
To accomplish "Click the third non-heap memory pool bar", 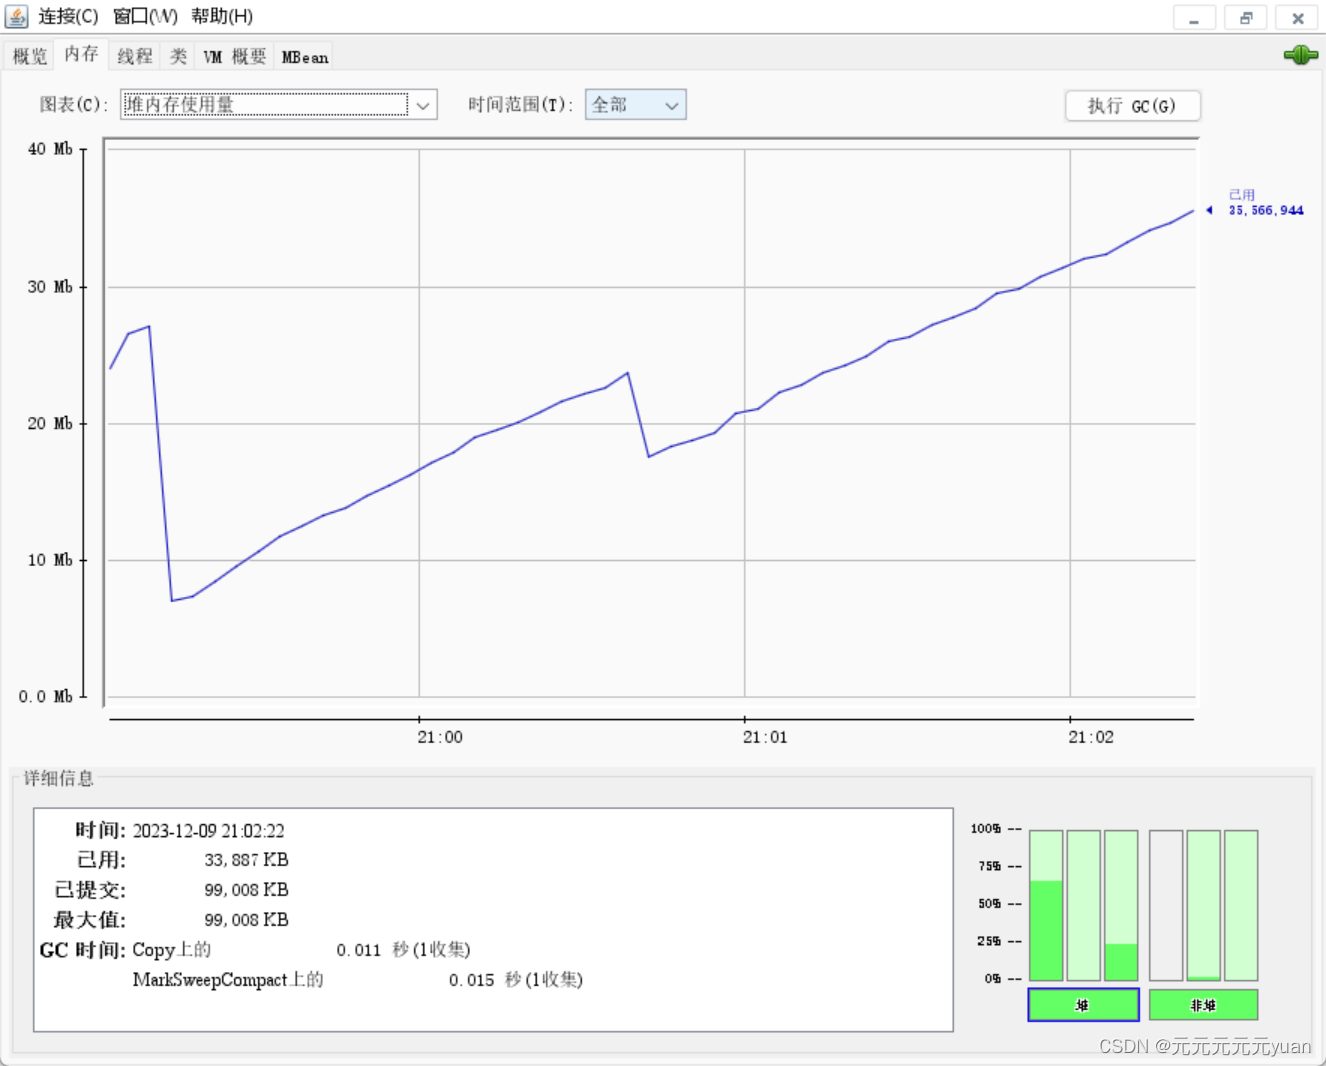I will click(1241, 905).
